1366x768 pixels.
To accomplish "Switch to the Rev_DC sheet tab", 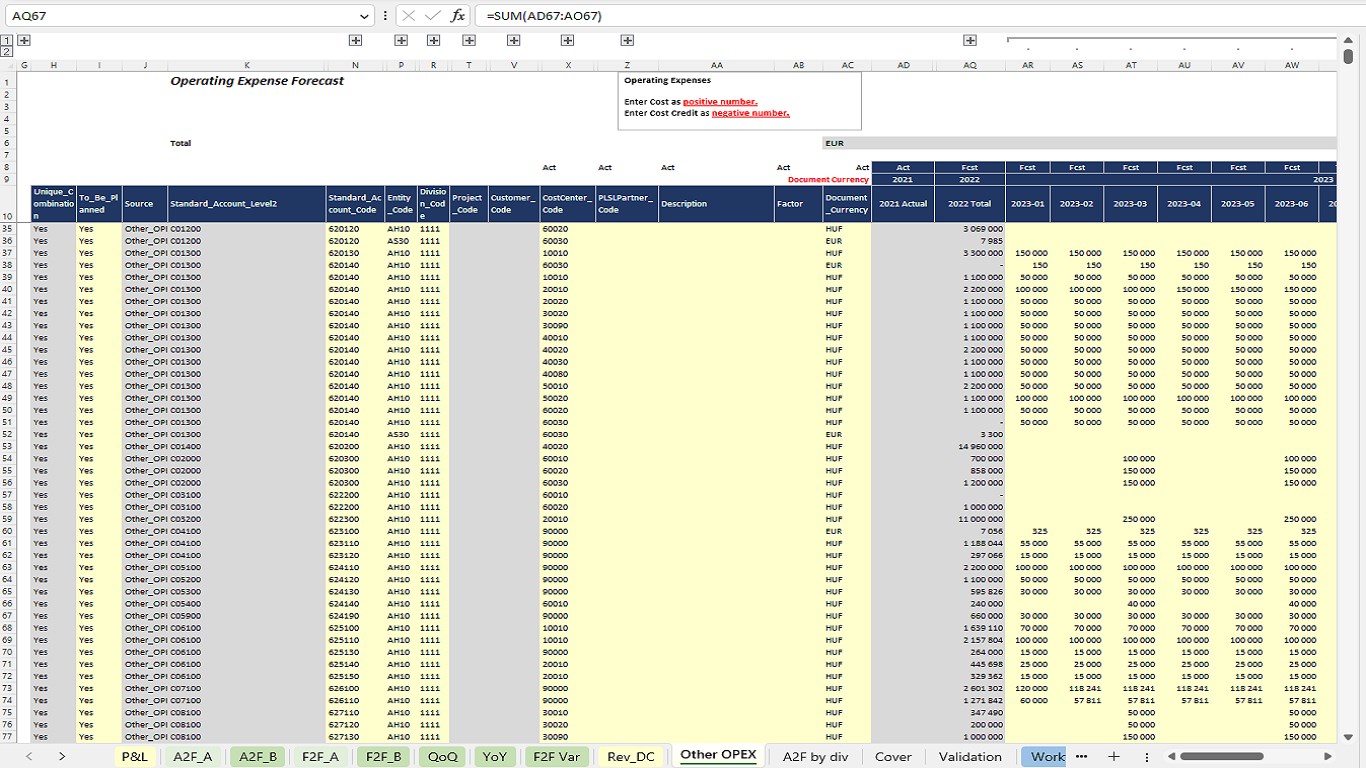I will point(631,756).
